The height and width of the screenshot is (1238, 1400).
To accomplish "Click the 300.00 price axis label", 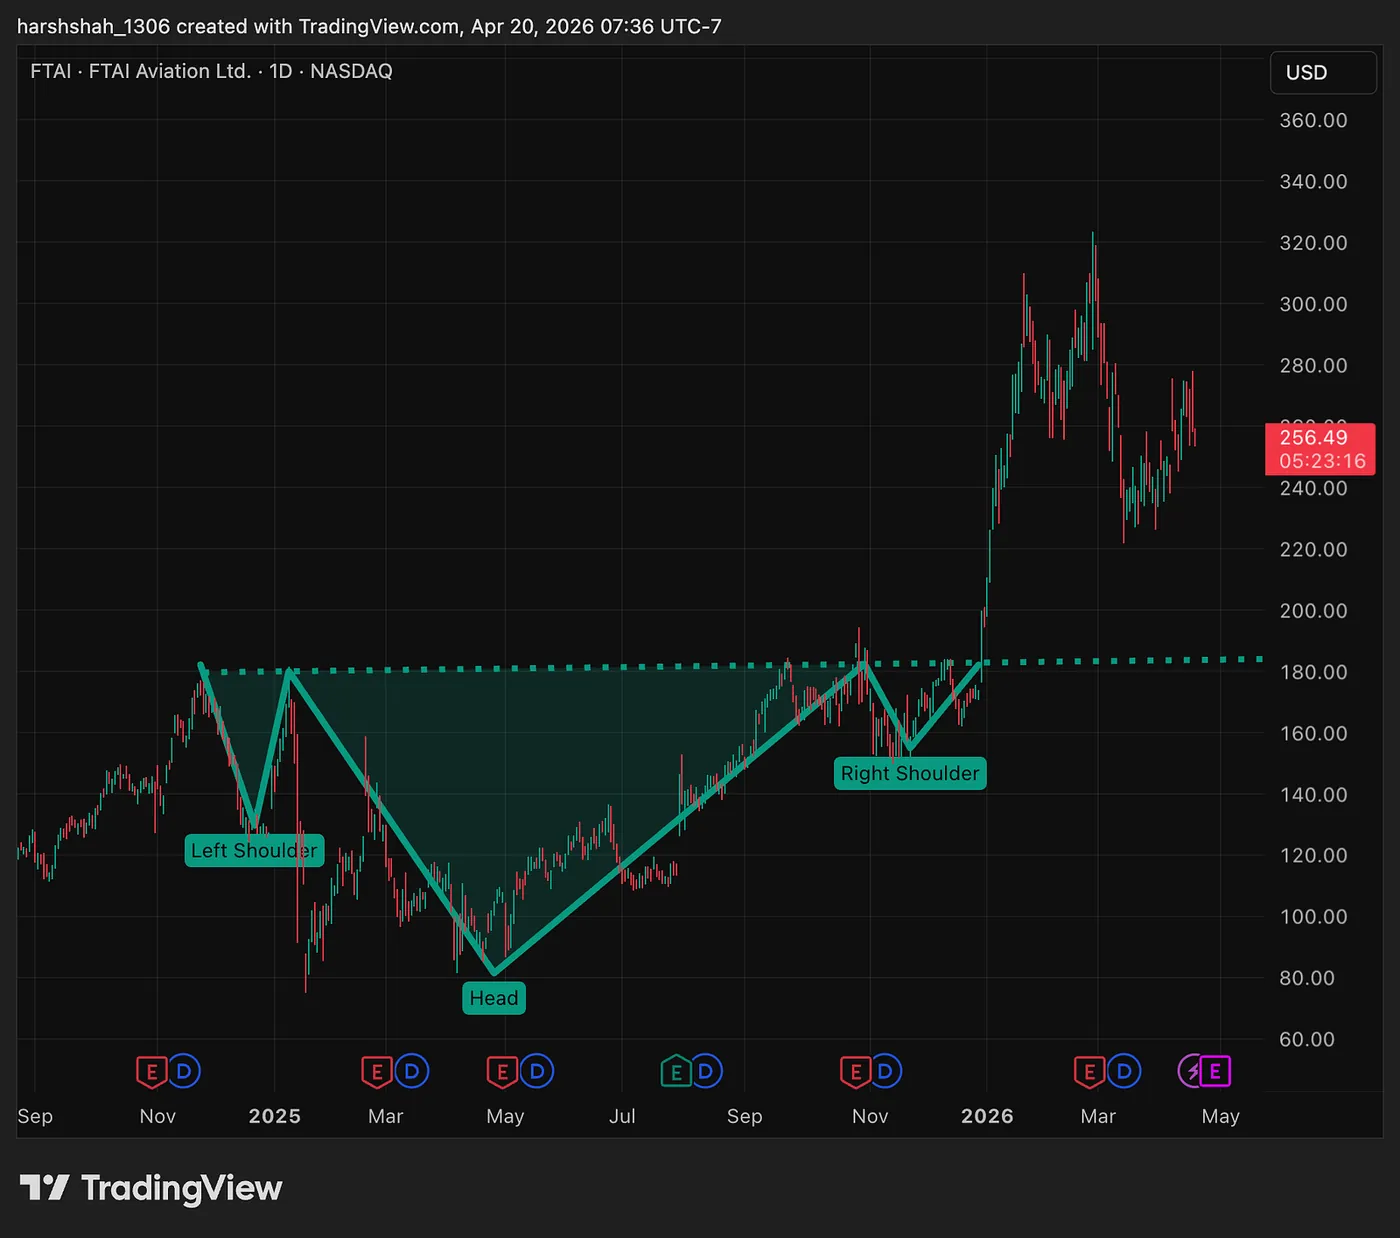I will 1314,304.
